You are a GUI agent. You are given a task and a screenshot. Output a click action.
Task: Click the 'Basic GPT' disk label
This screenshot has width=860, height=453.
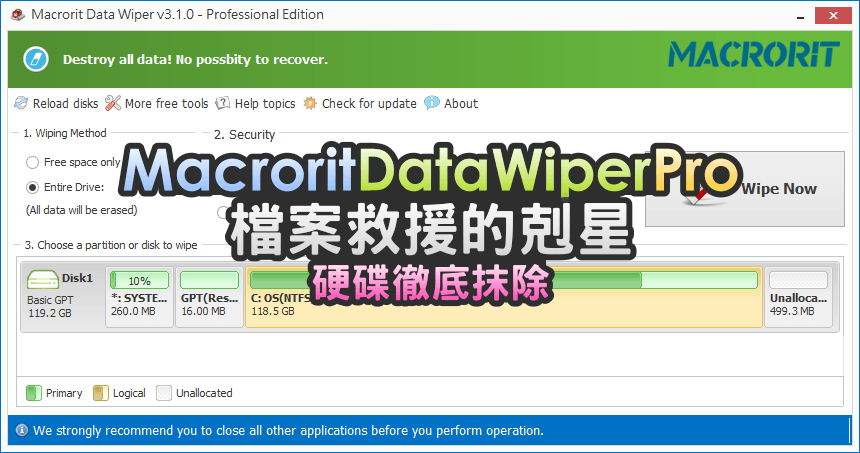[x=50, y=300]
